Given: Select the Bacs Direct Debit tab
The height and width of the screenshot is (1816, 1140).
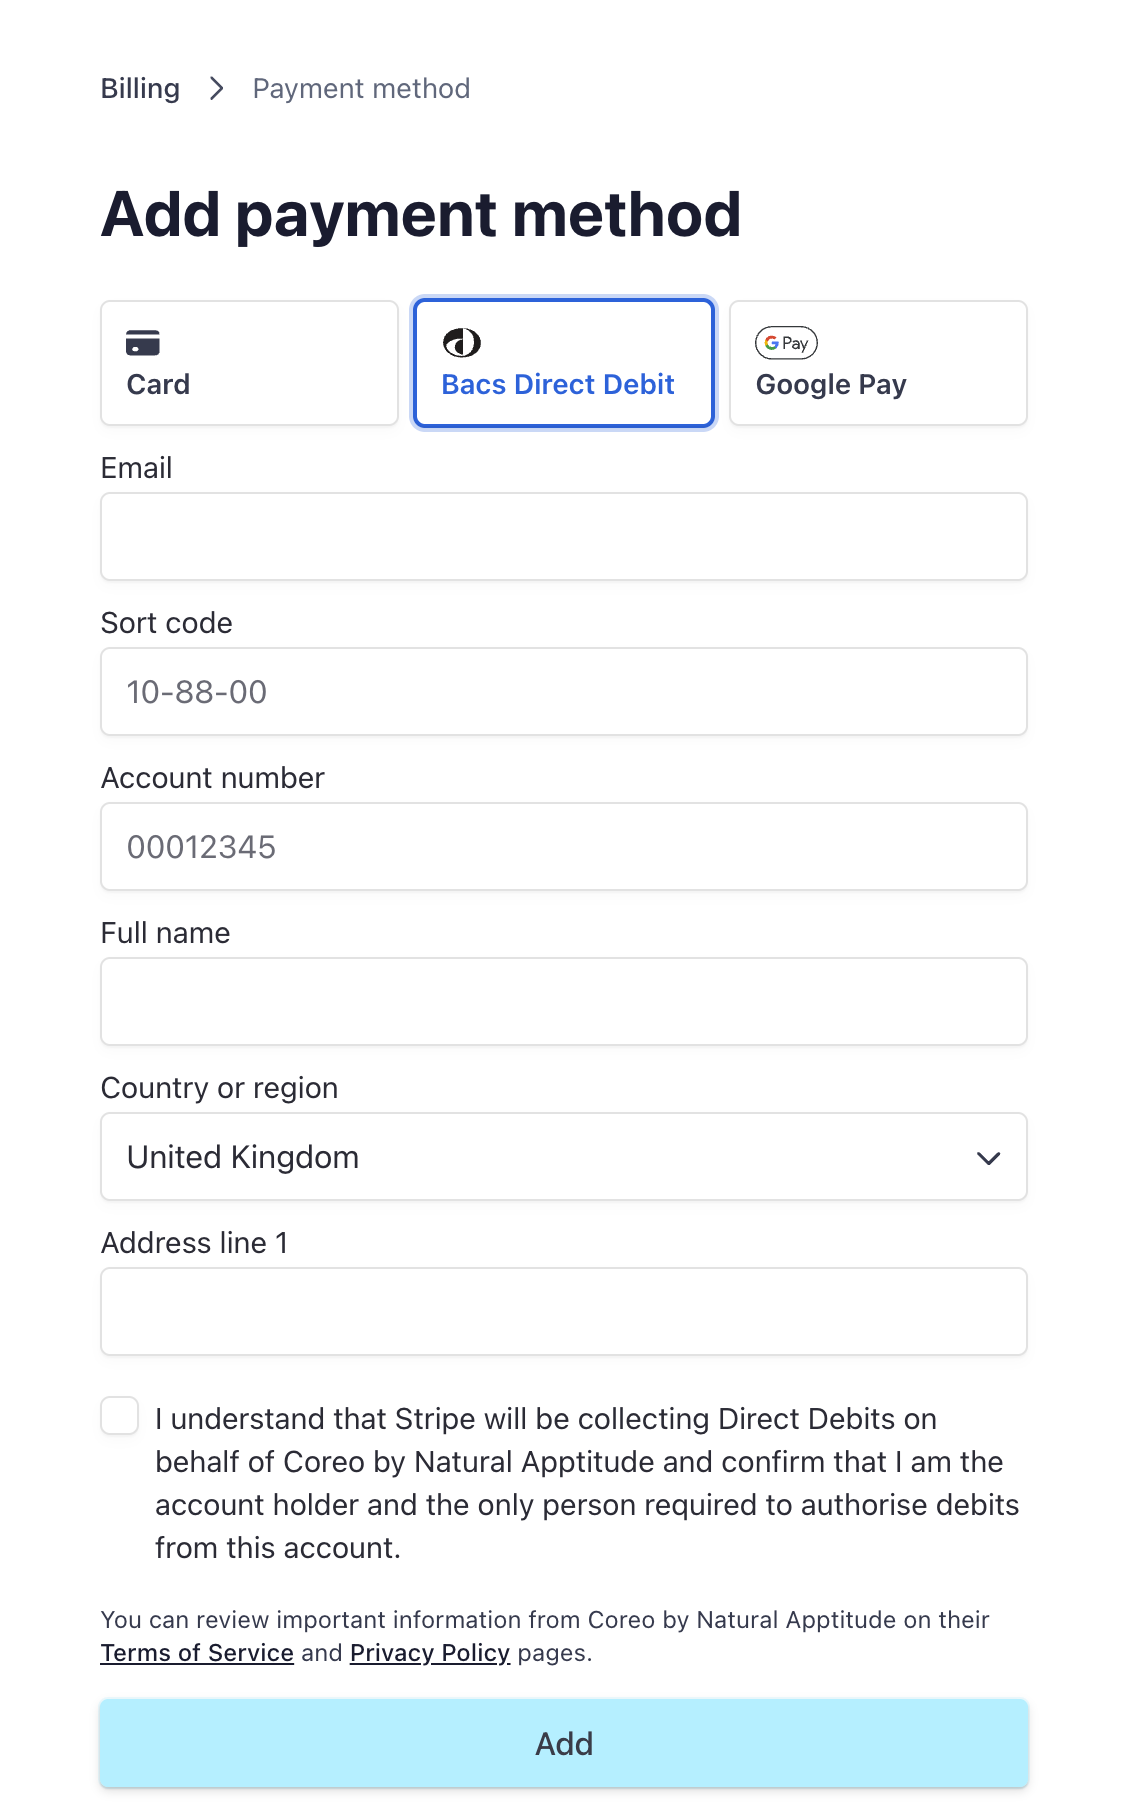Looking at the screenshot, I should [564, 363].
